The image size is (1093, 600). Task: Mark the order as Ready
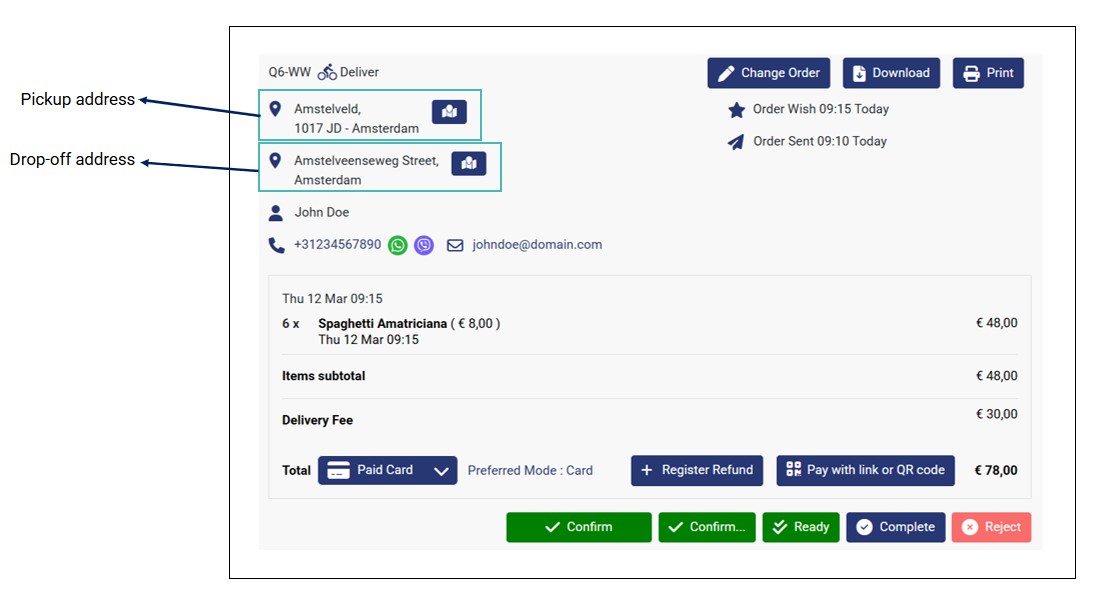point(801,528)
